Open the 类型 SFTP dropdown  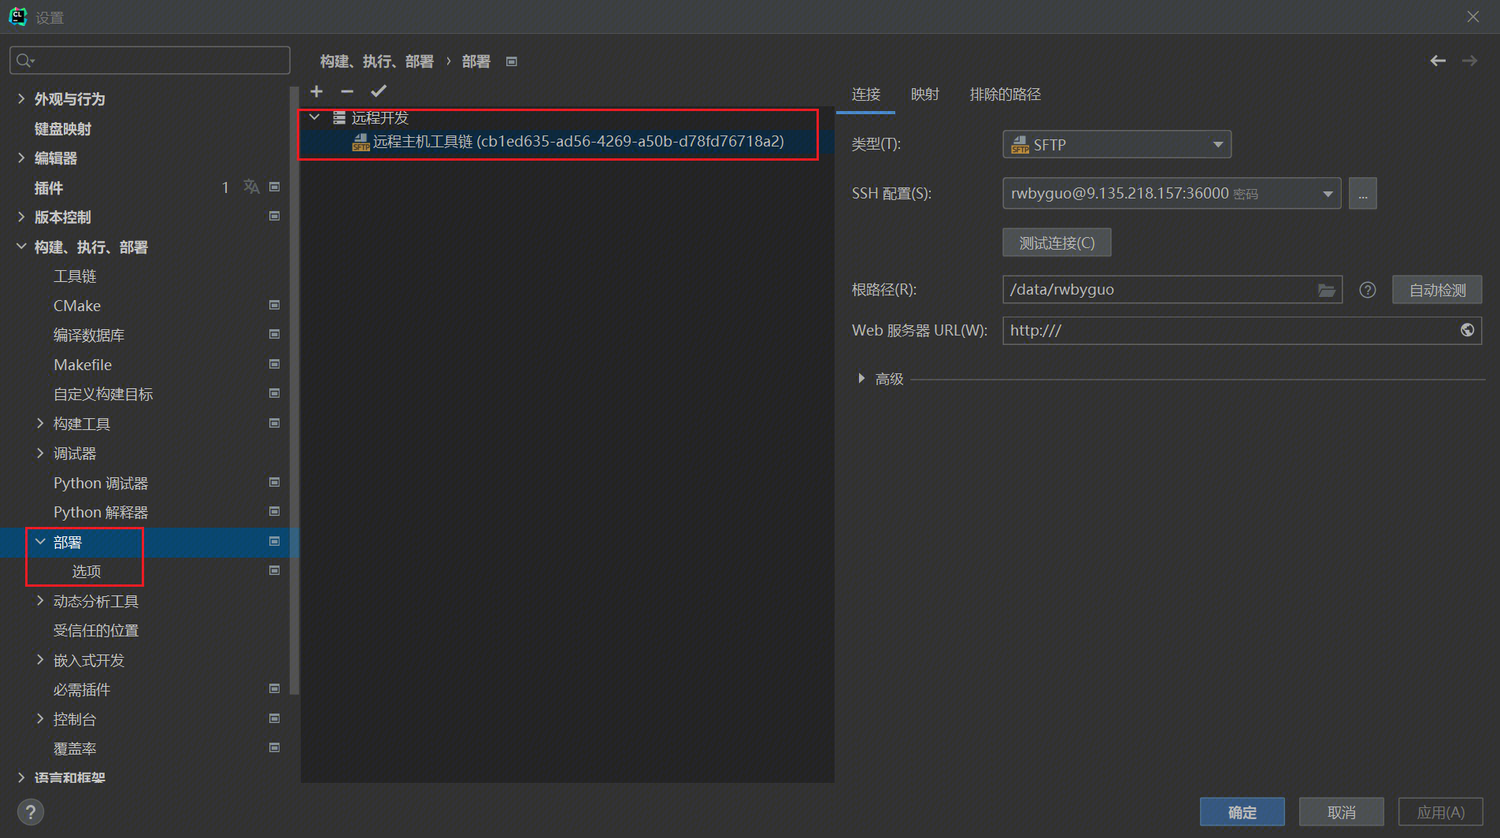(x=1116, y=145)
